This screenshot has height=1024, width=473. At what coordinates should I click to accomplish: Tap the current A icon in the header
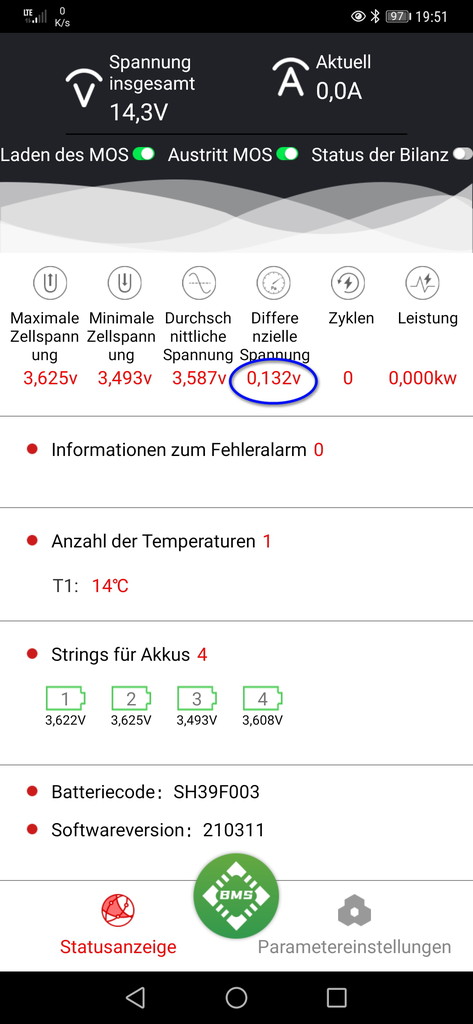291,78
